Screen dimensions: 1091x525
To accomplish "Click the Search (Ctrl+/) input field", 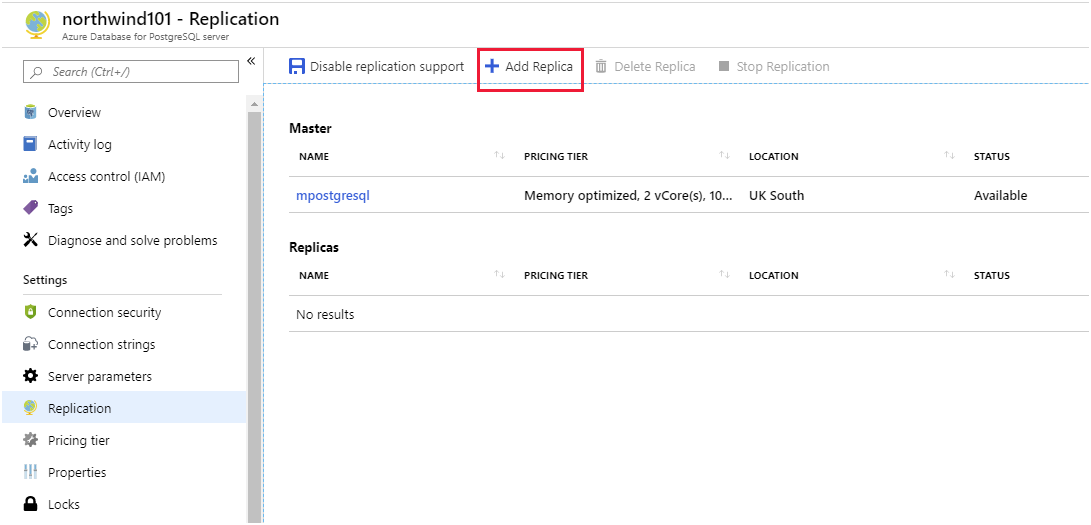I will (x=132, y=72).
